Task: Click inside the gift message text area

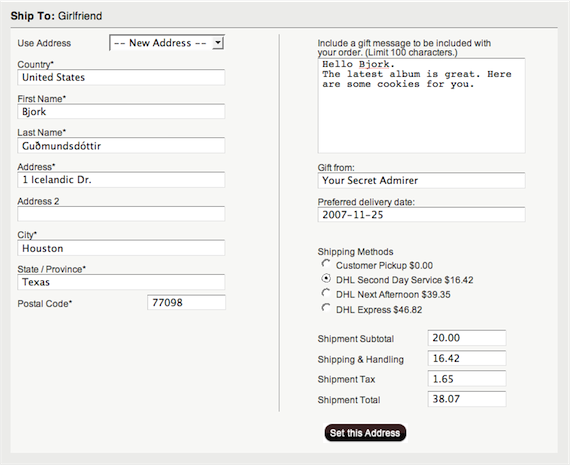Action: (421, 105)
